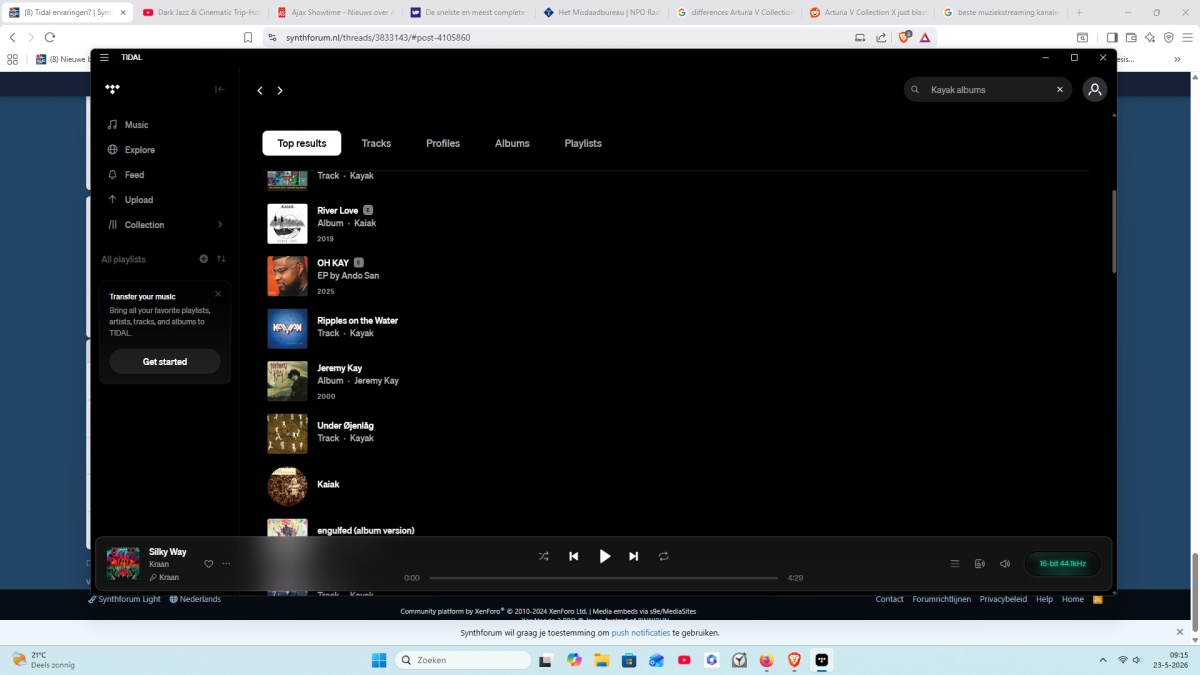
Task: Dismiss the Transfer your music card
Action: click(218, 294)
